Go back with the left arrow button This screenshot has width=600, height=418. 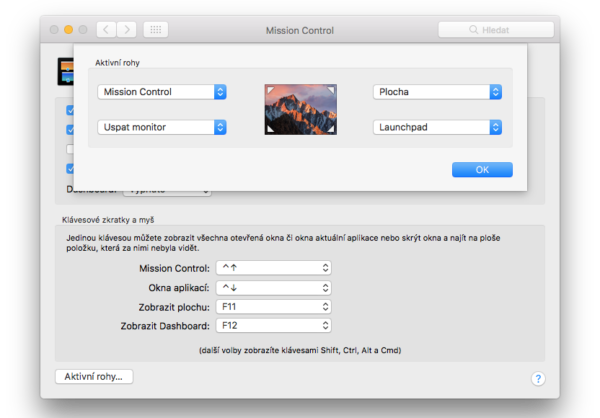(x=108, y=30)
